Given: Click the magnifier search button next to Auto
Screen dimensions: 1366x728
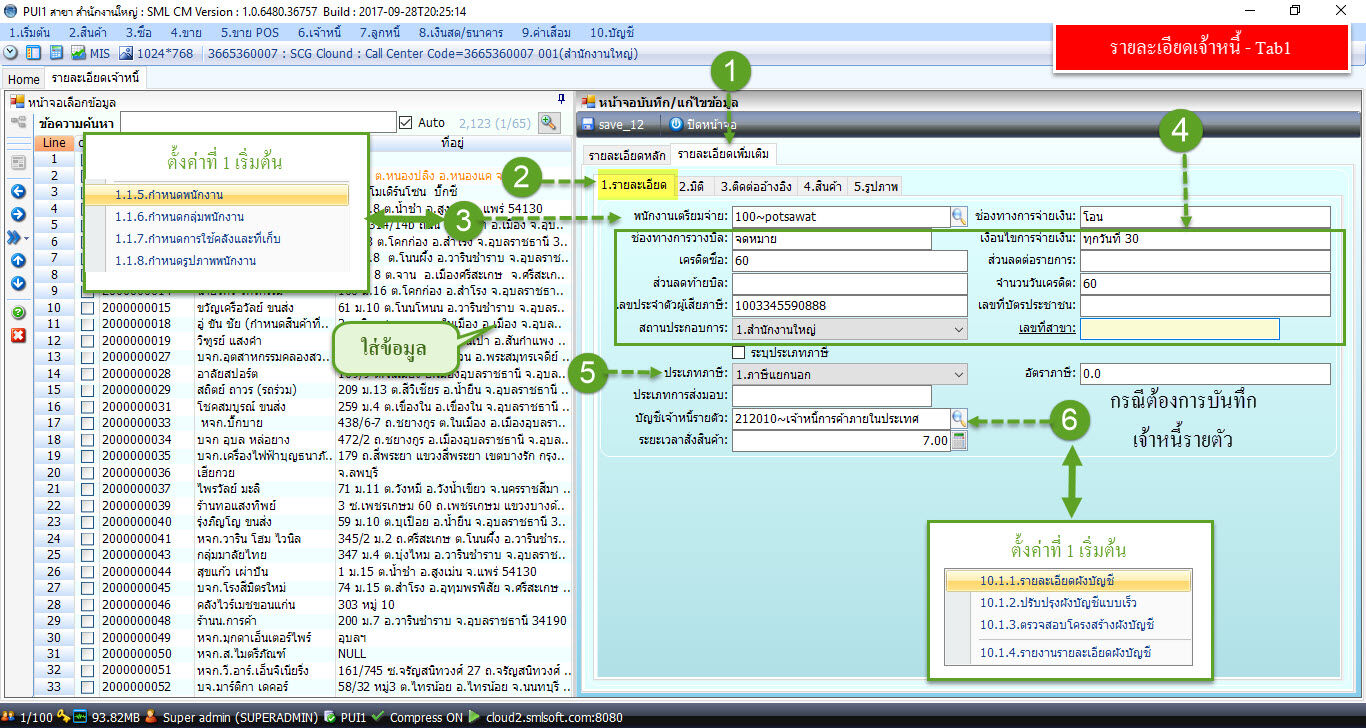Looking at the screenshot, I should [548, 122].
